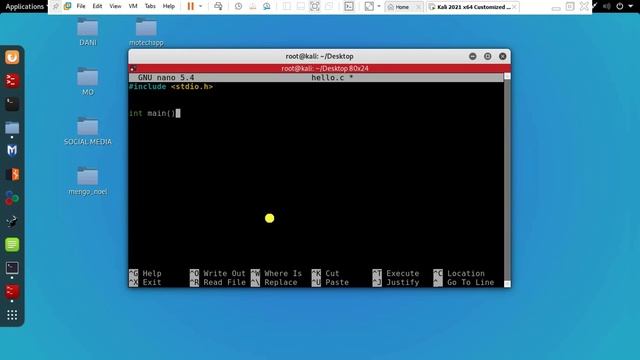
Task: Take a snapshot using the clock icon
Action: 238,7
